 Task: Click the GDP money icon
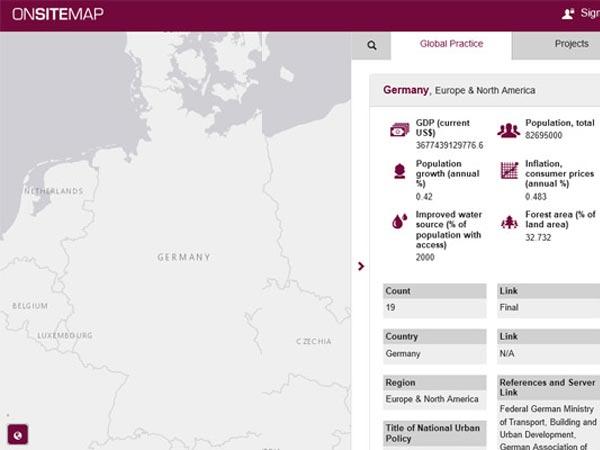399,130
